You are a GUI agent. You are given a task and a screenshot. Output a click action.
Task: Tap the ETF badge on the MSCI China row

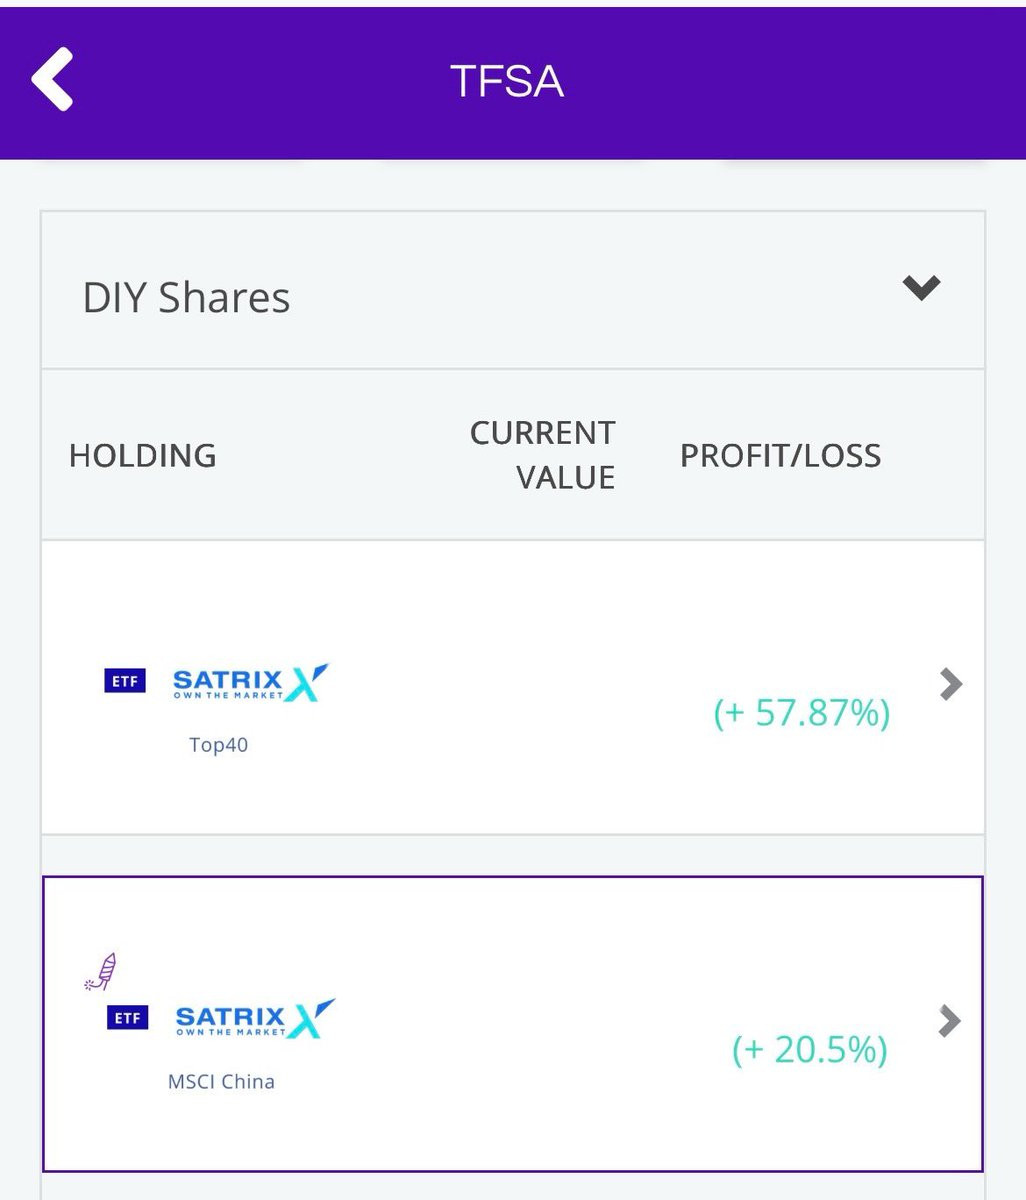[127, 1018]
